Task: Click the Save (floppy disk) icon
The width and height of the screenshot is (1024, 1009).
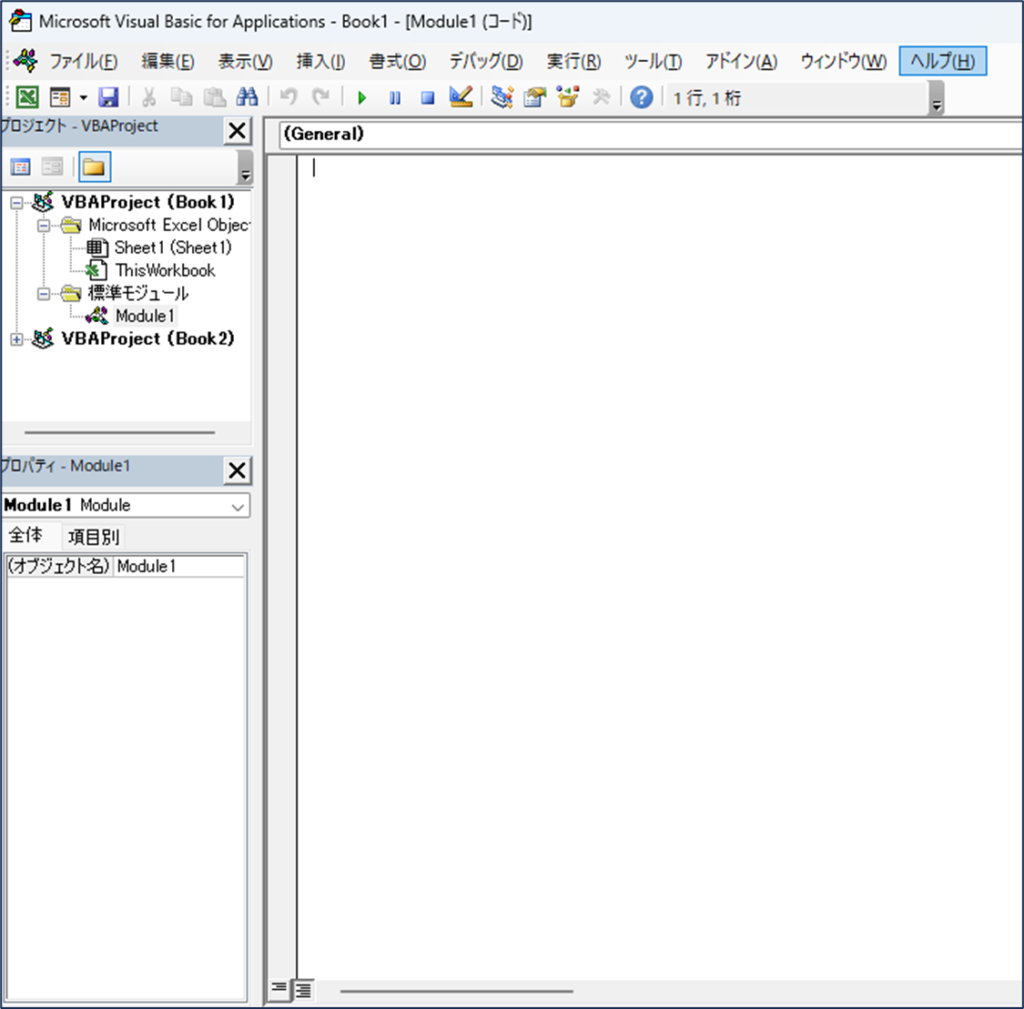Action: pos(108,97)
